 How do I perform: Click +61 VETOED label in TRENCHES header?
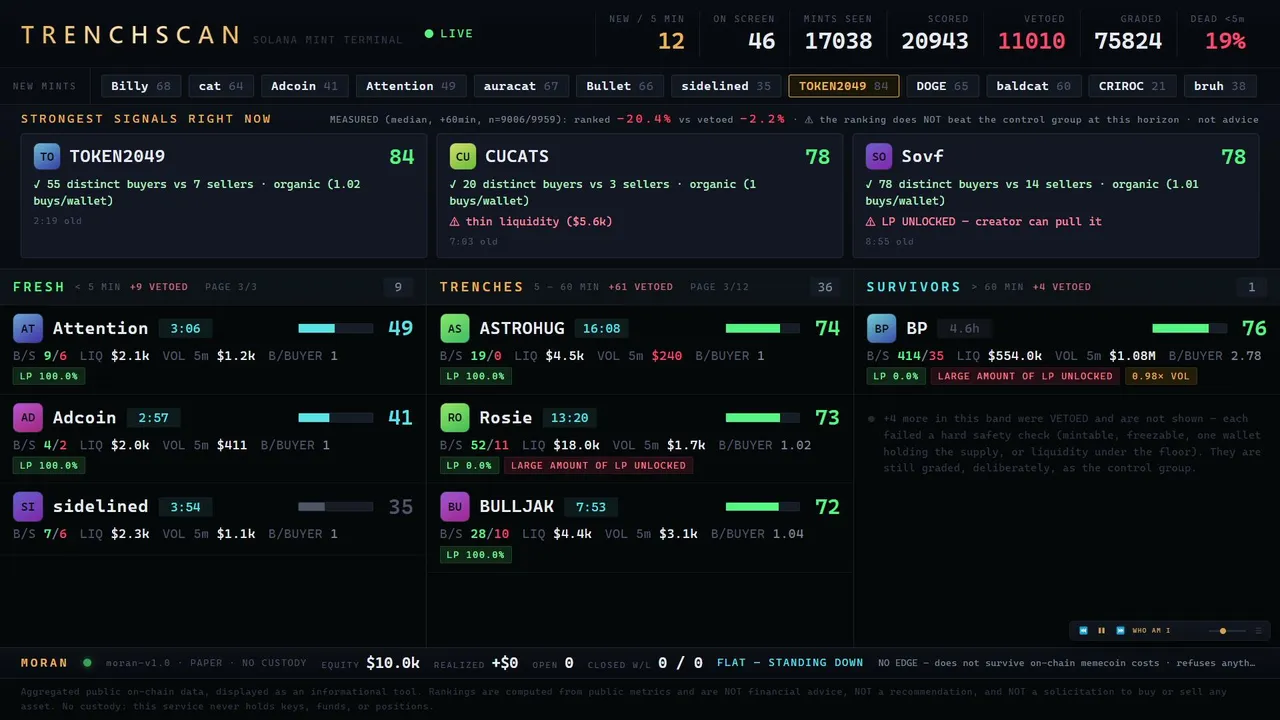point(641,287)
